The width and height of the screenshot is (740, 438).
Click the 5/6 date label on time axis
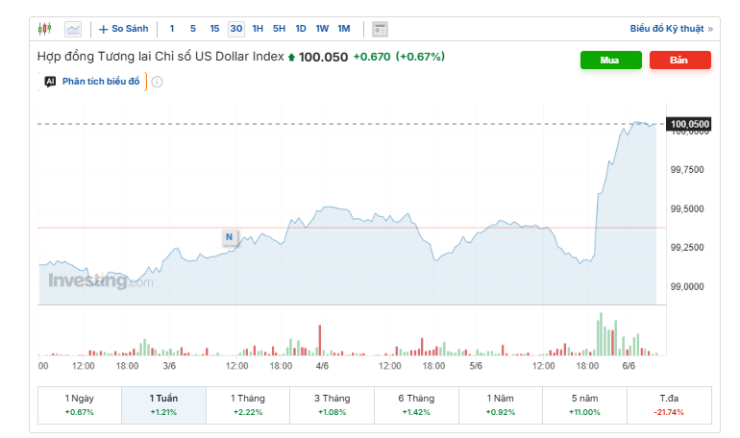[476, 366]
